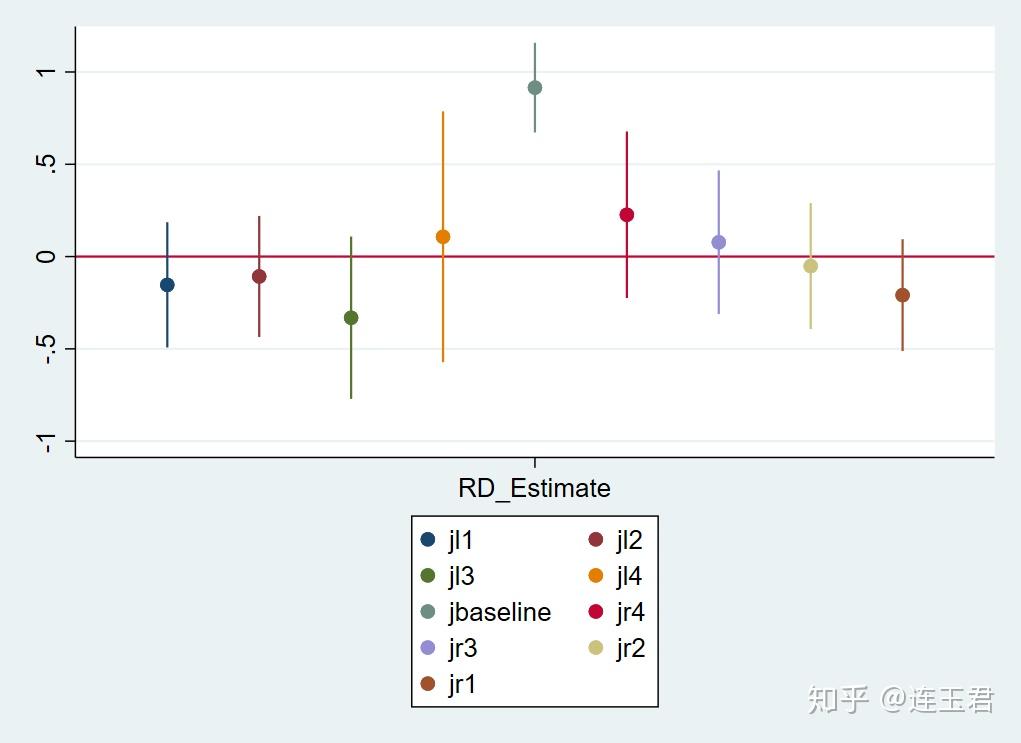Select the jr2 legend label
Image resolution: width=1021 pixels, height=743 pixels.
(x=630, y=648)
